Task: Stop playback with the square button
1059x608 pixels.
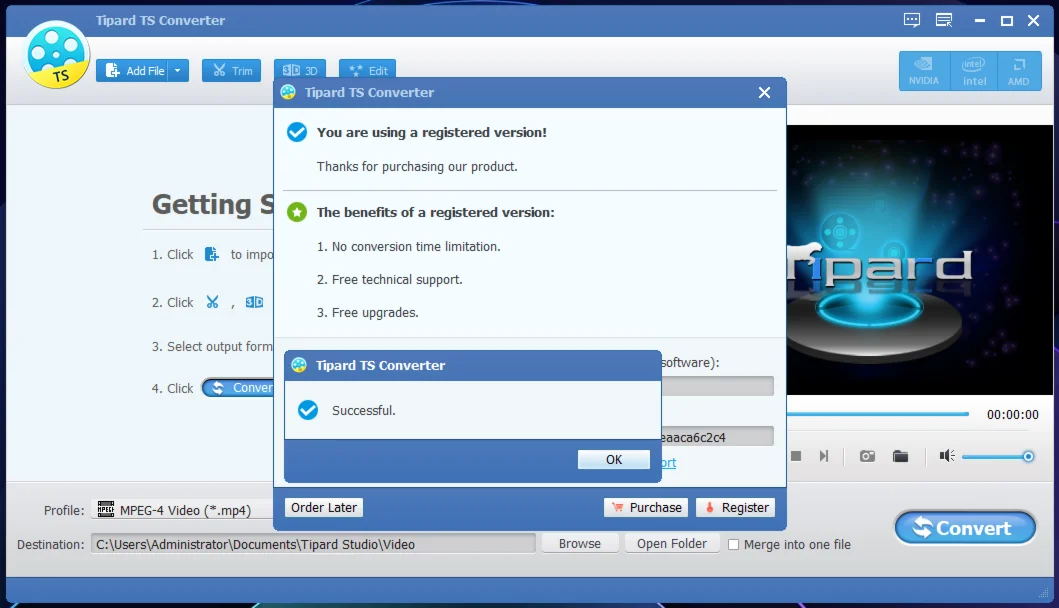Action: coord(796,456)
